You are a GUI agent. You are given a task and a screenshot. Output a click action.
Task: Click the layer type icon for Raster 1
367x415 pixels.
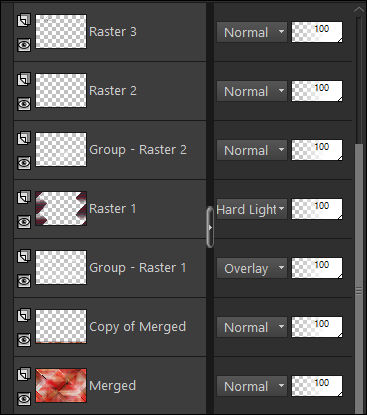click(24, 197)
